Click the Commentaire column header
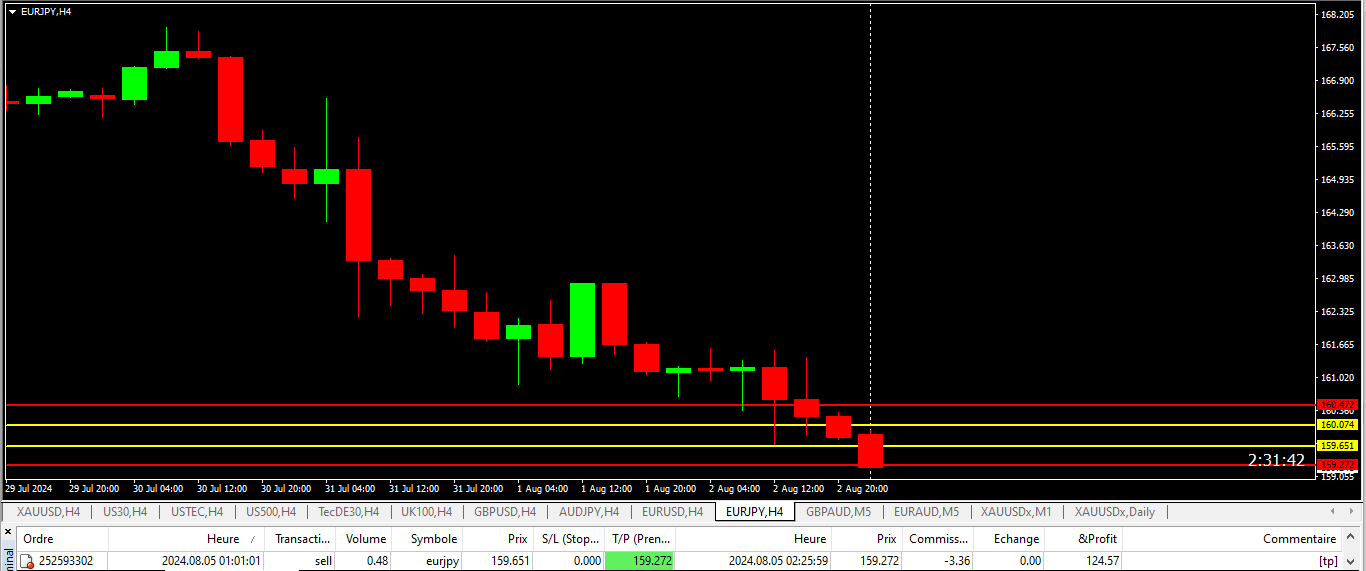 pos(1298,539)
